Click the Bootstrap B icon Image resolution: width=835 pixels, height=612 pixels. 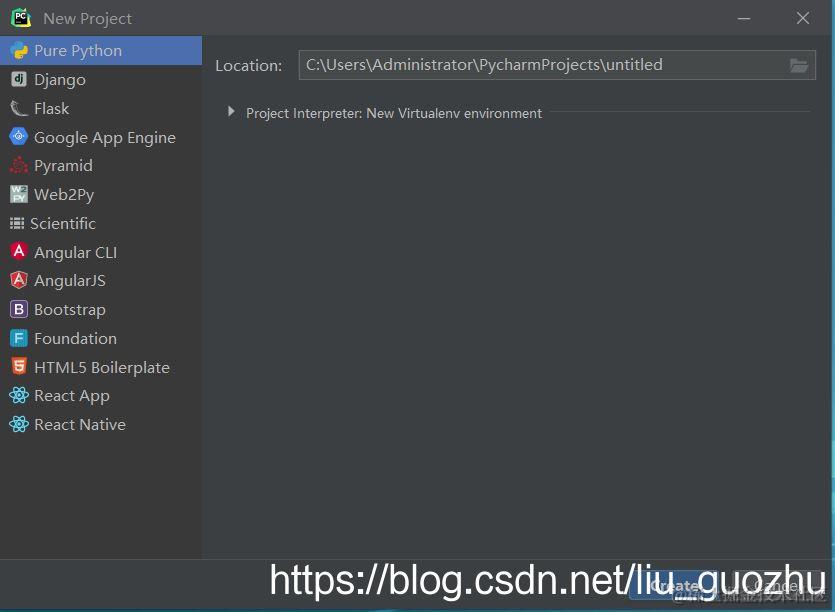pos(19,309)
